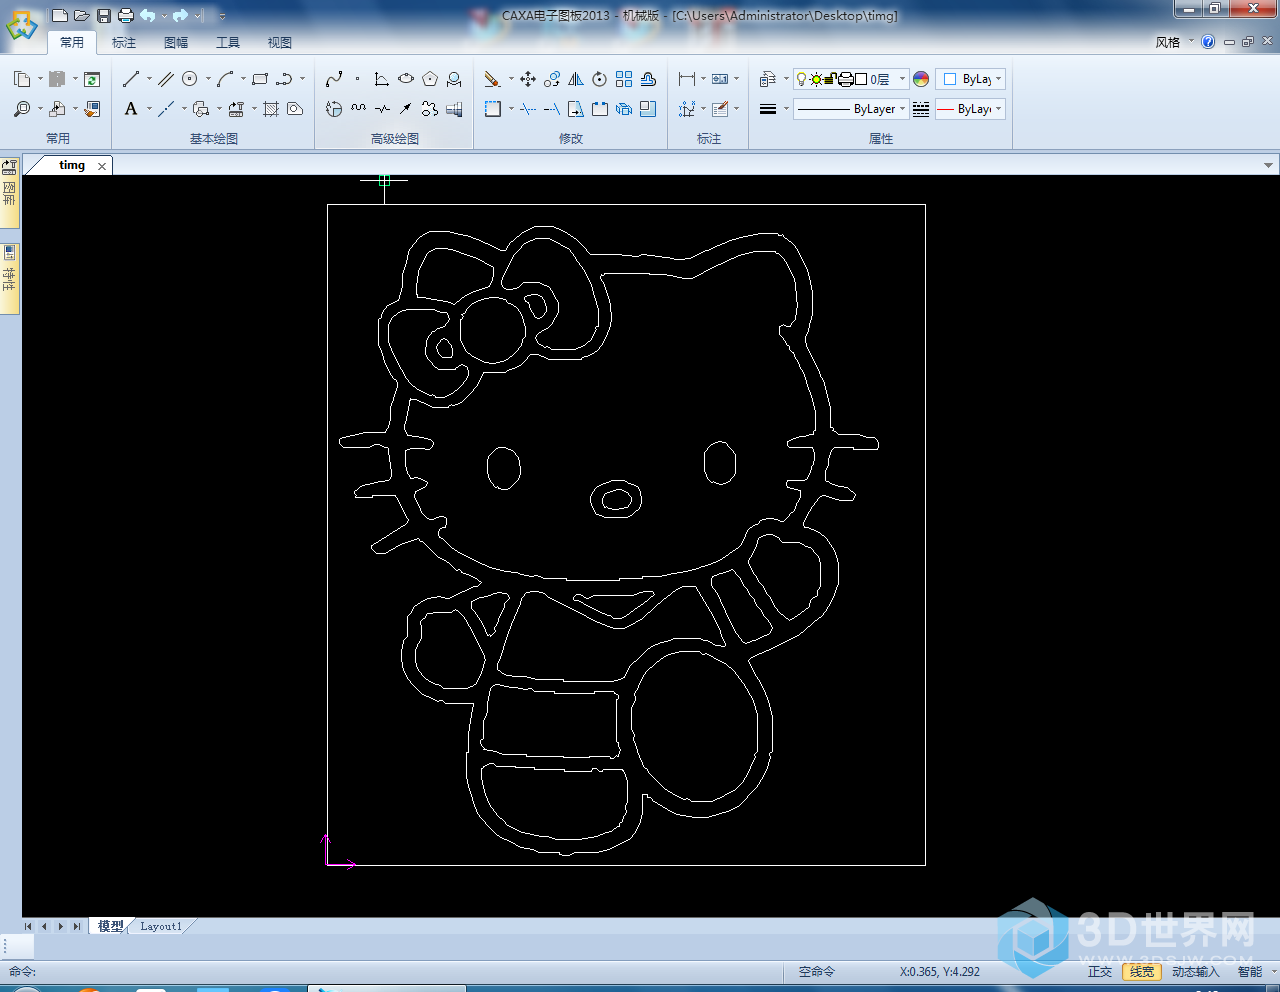This screenshot has height=992, width=1280.
Task: Select the Linear dimension tool
Action: click(x=687, y=79)
